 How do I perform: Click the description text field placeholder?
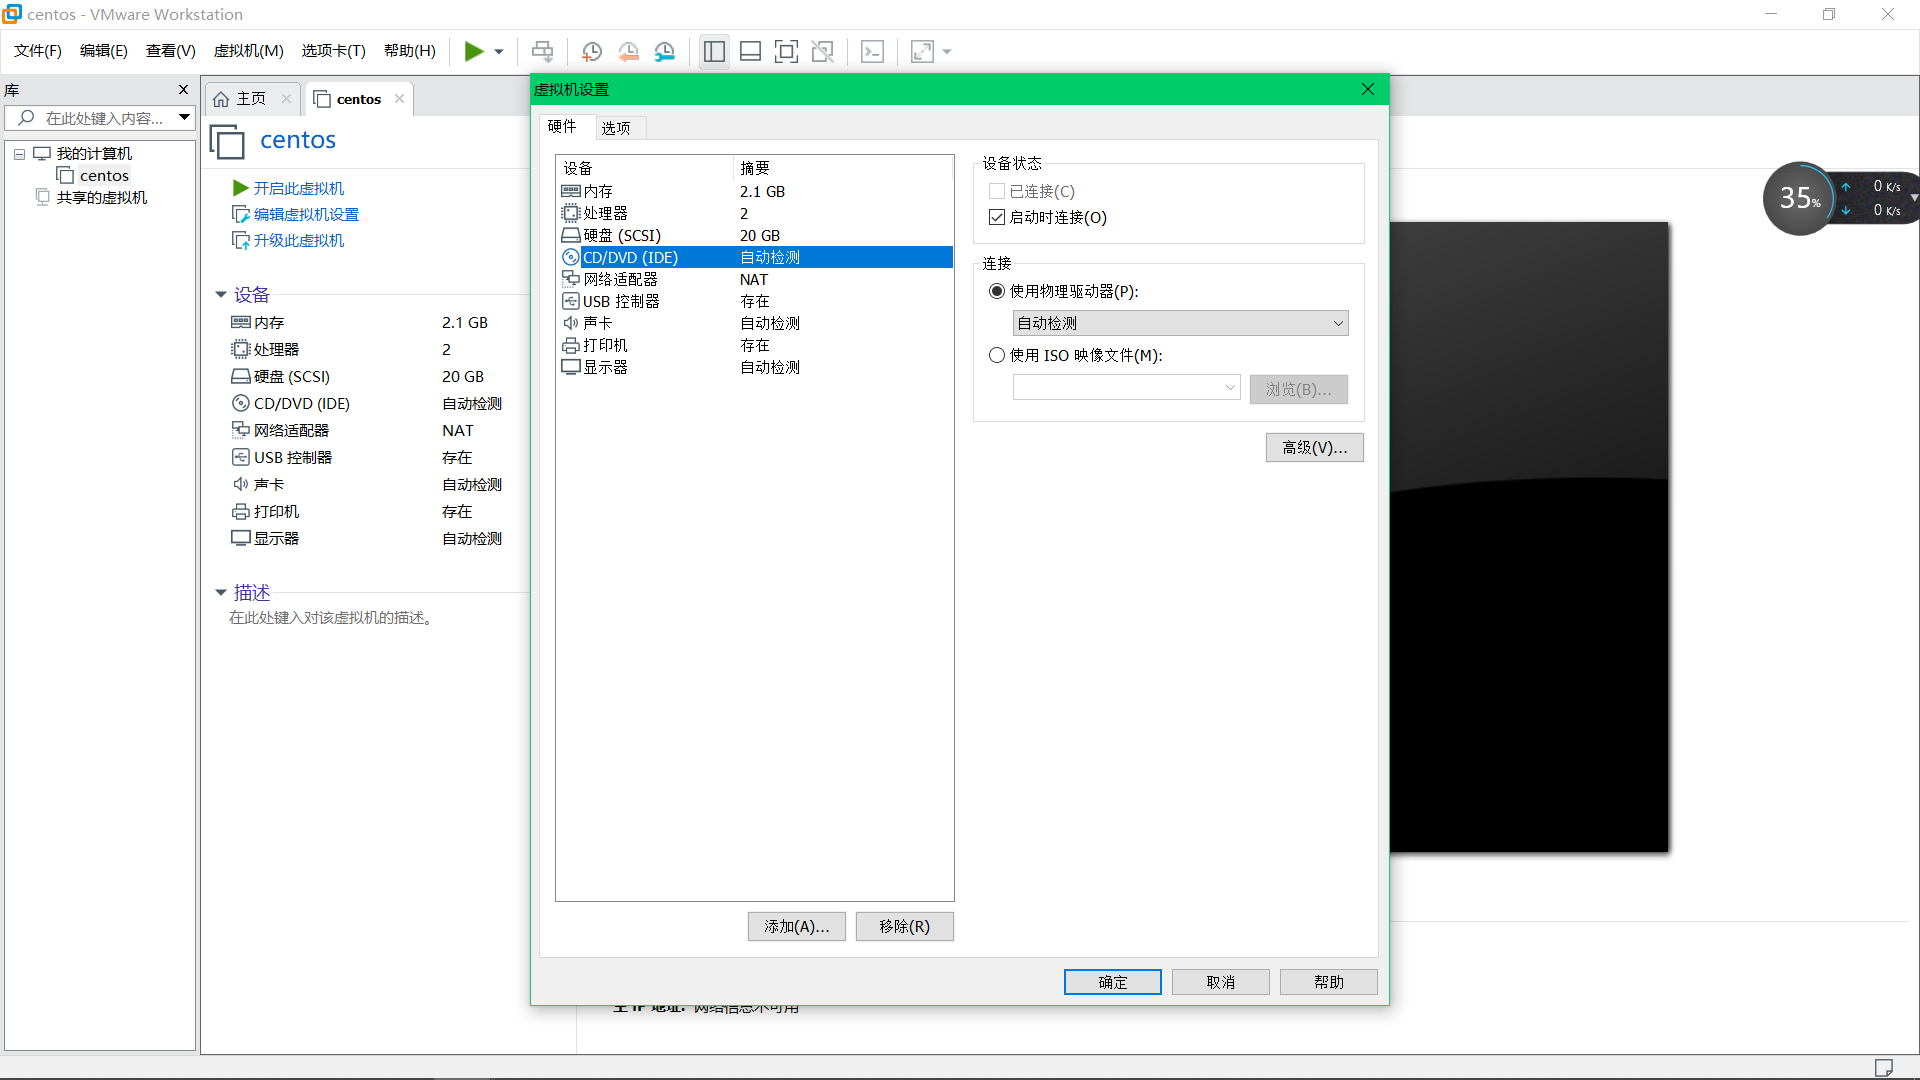[x=332, y=618]
